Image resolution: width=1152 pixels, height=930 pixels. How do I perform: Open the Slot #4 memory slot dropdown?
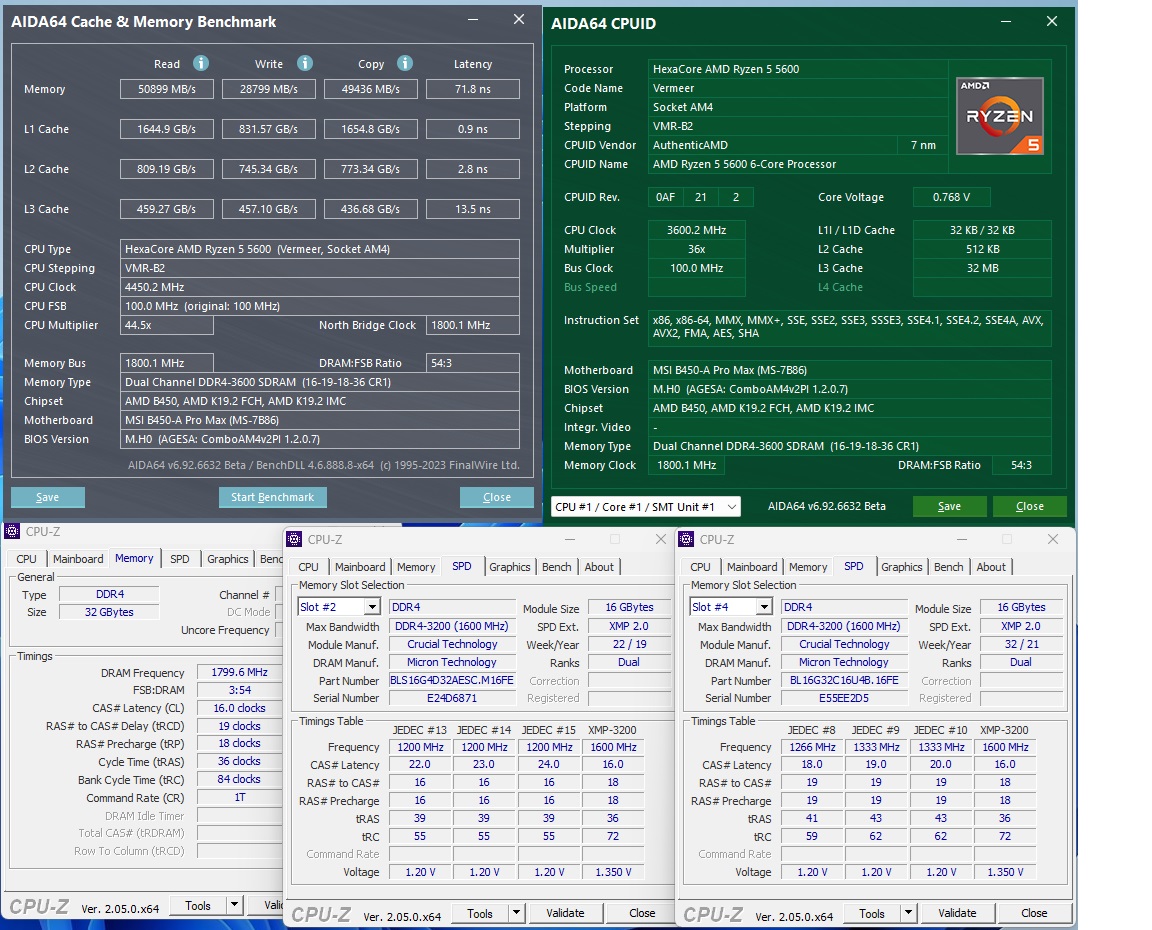click(764, 607)
